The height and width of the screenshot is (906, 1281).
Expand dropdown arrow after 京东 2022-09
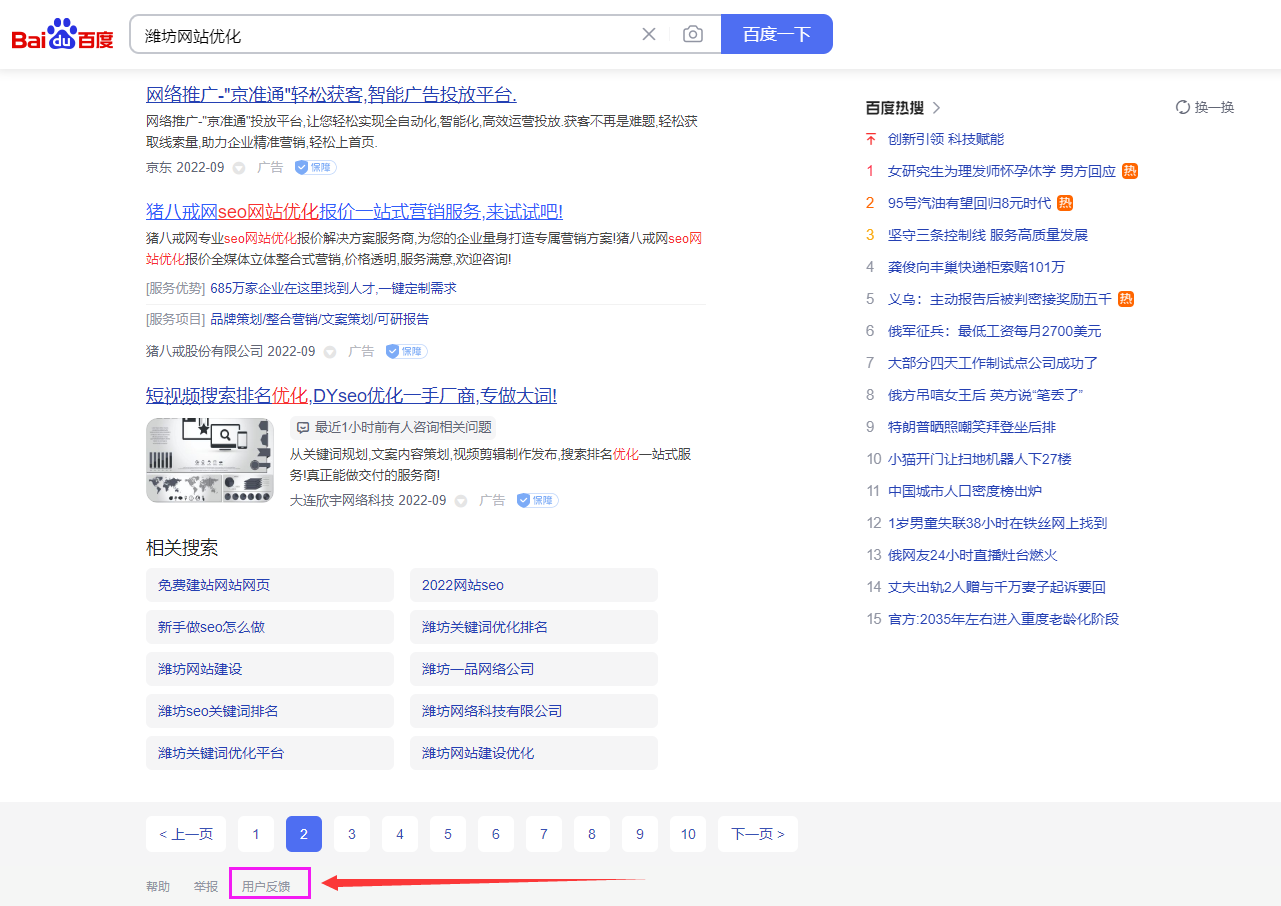click(239, 168)
